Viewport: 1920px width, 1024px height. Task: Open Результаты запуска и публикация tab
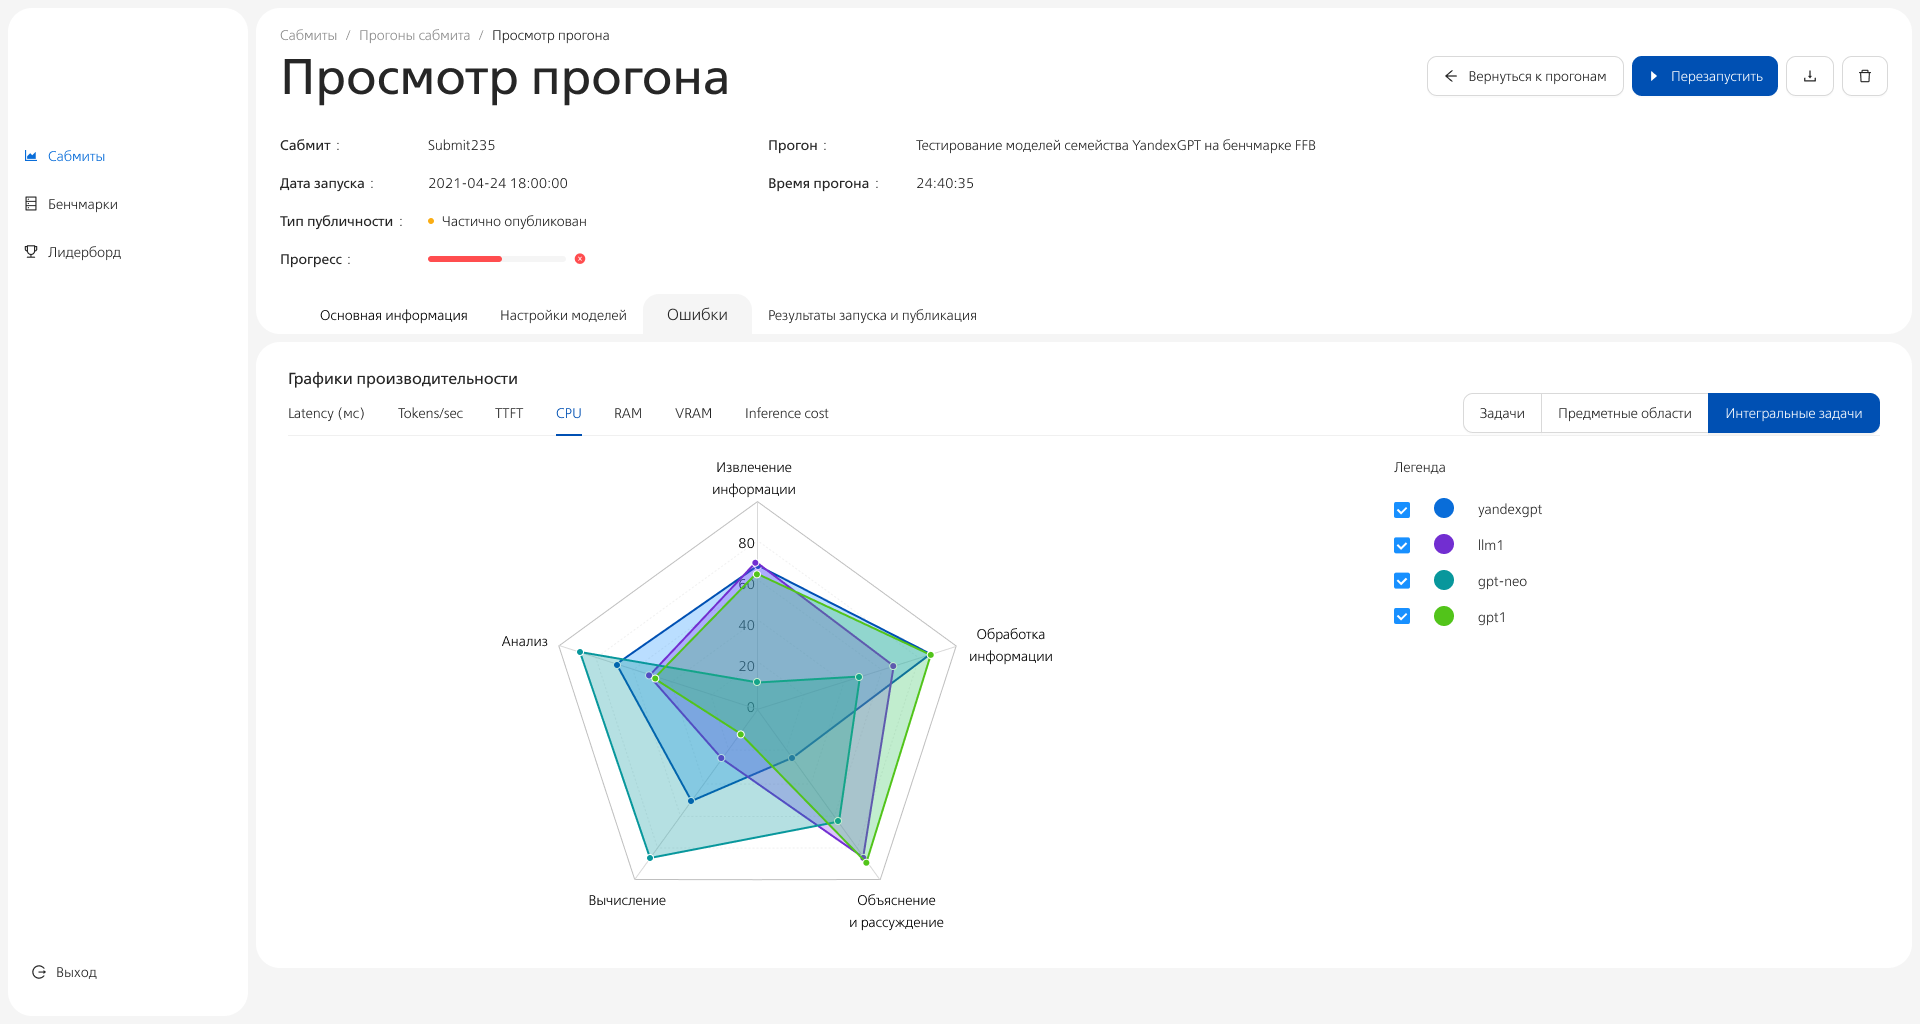(872, 315)
